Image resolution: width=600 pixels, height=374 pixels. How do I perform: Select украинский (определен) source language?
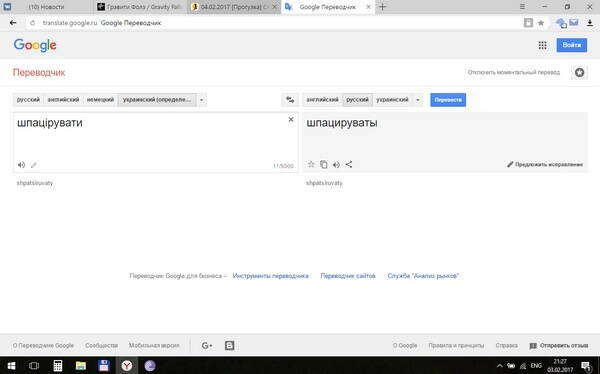[x=157, y=100]
